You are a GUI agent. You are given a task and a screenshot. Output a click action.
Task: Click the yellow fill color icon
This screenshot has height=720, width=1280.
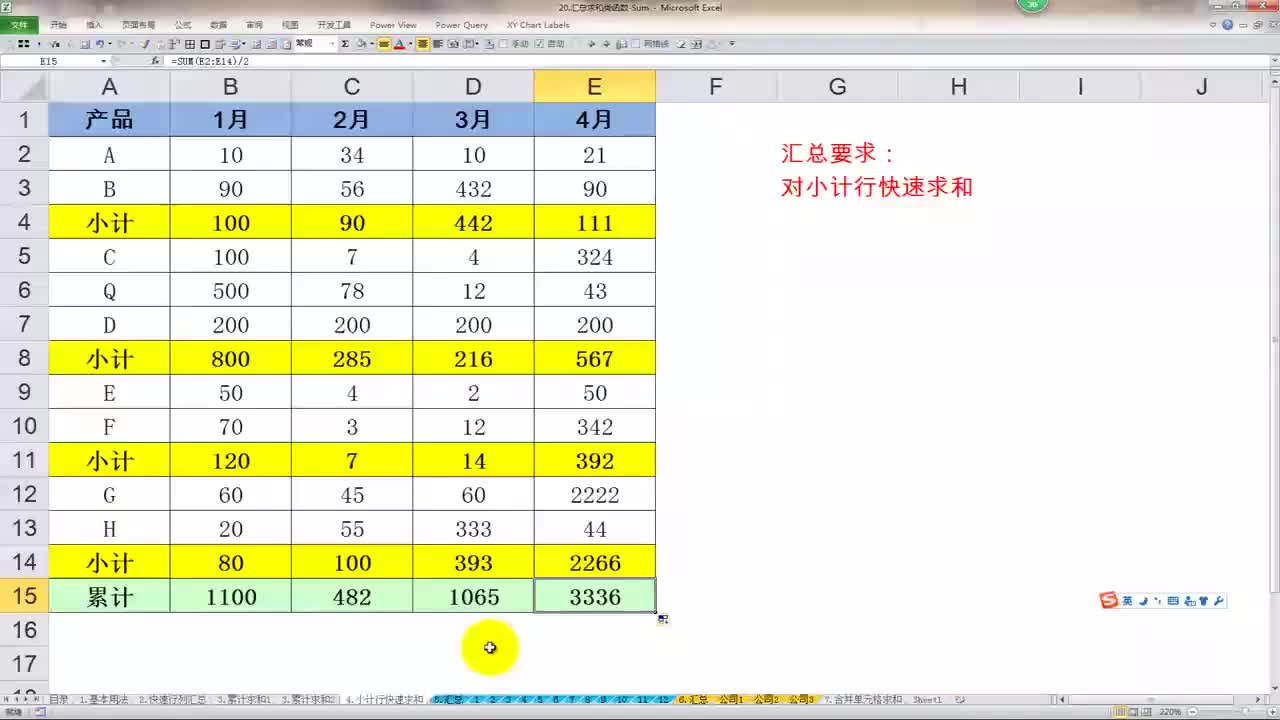coord(384,44)
